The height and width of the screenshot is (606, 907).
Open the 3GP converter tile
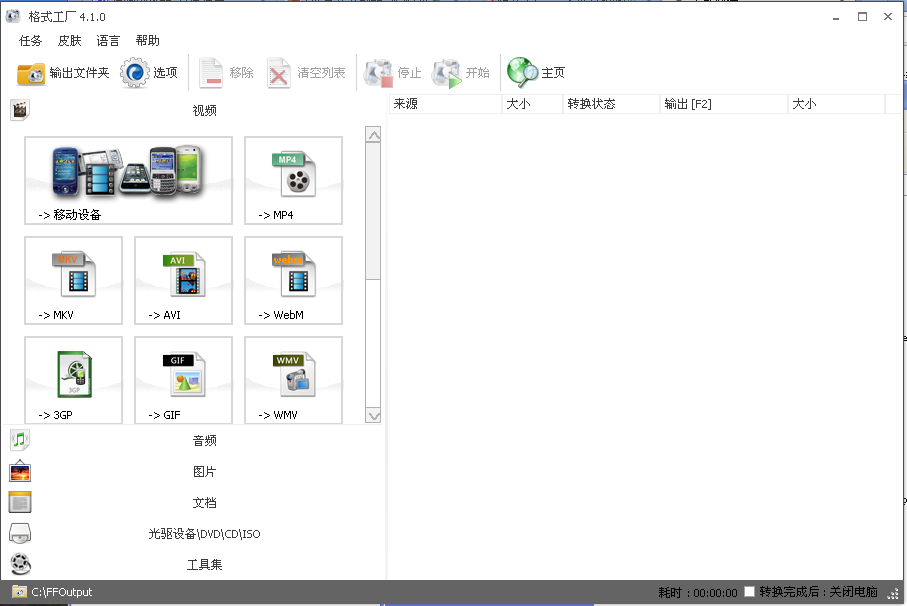(73, 380)
